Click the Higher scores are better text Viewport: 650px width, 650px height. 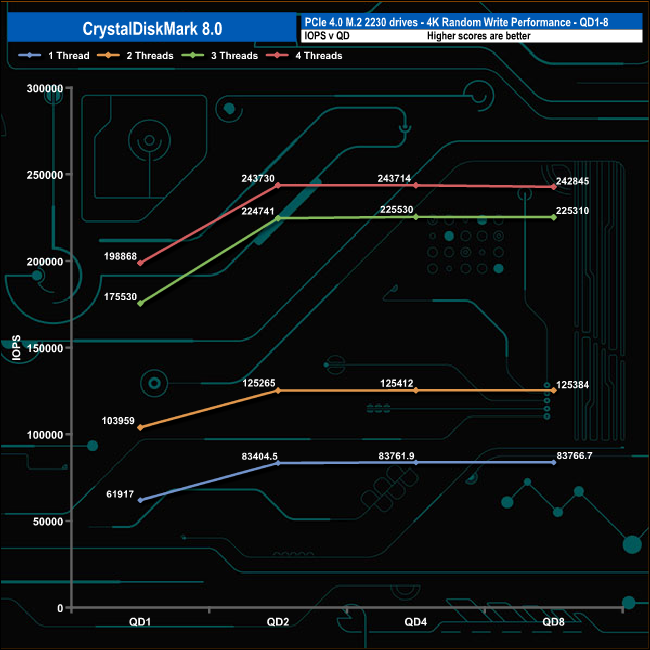(479, 36)
